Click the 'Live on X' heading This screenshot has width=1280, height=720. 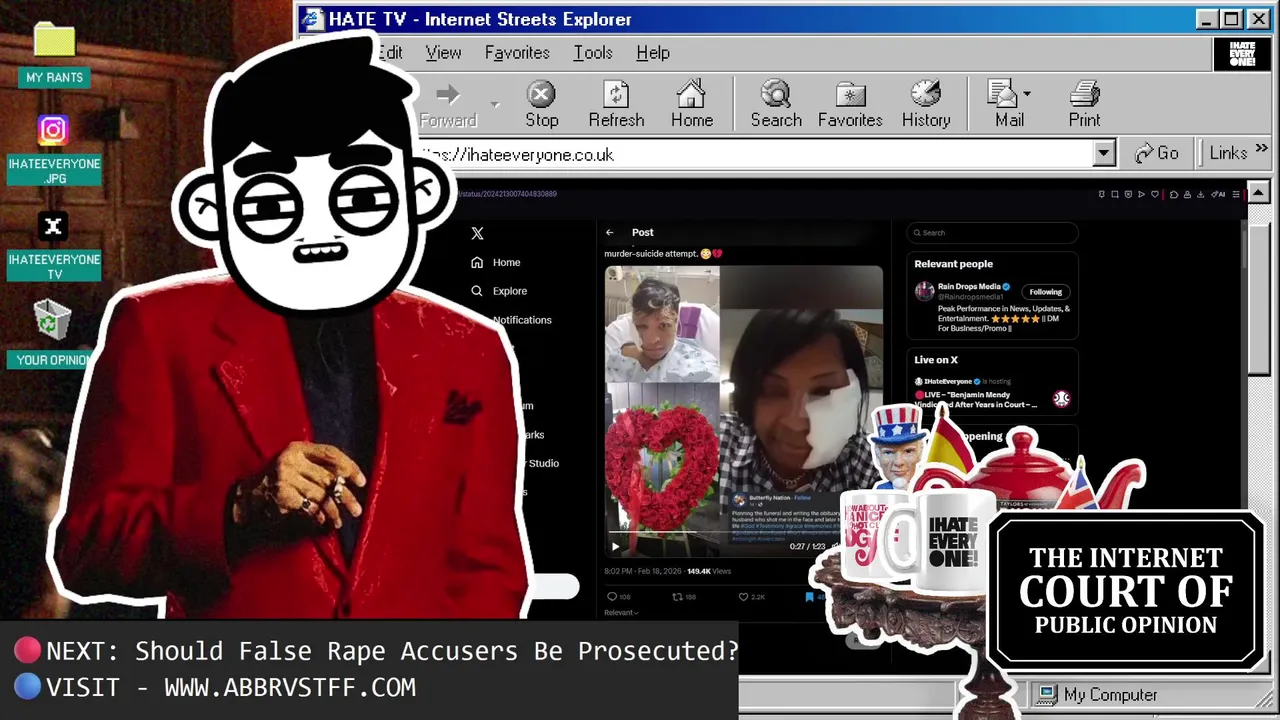(x=936, y=360)
